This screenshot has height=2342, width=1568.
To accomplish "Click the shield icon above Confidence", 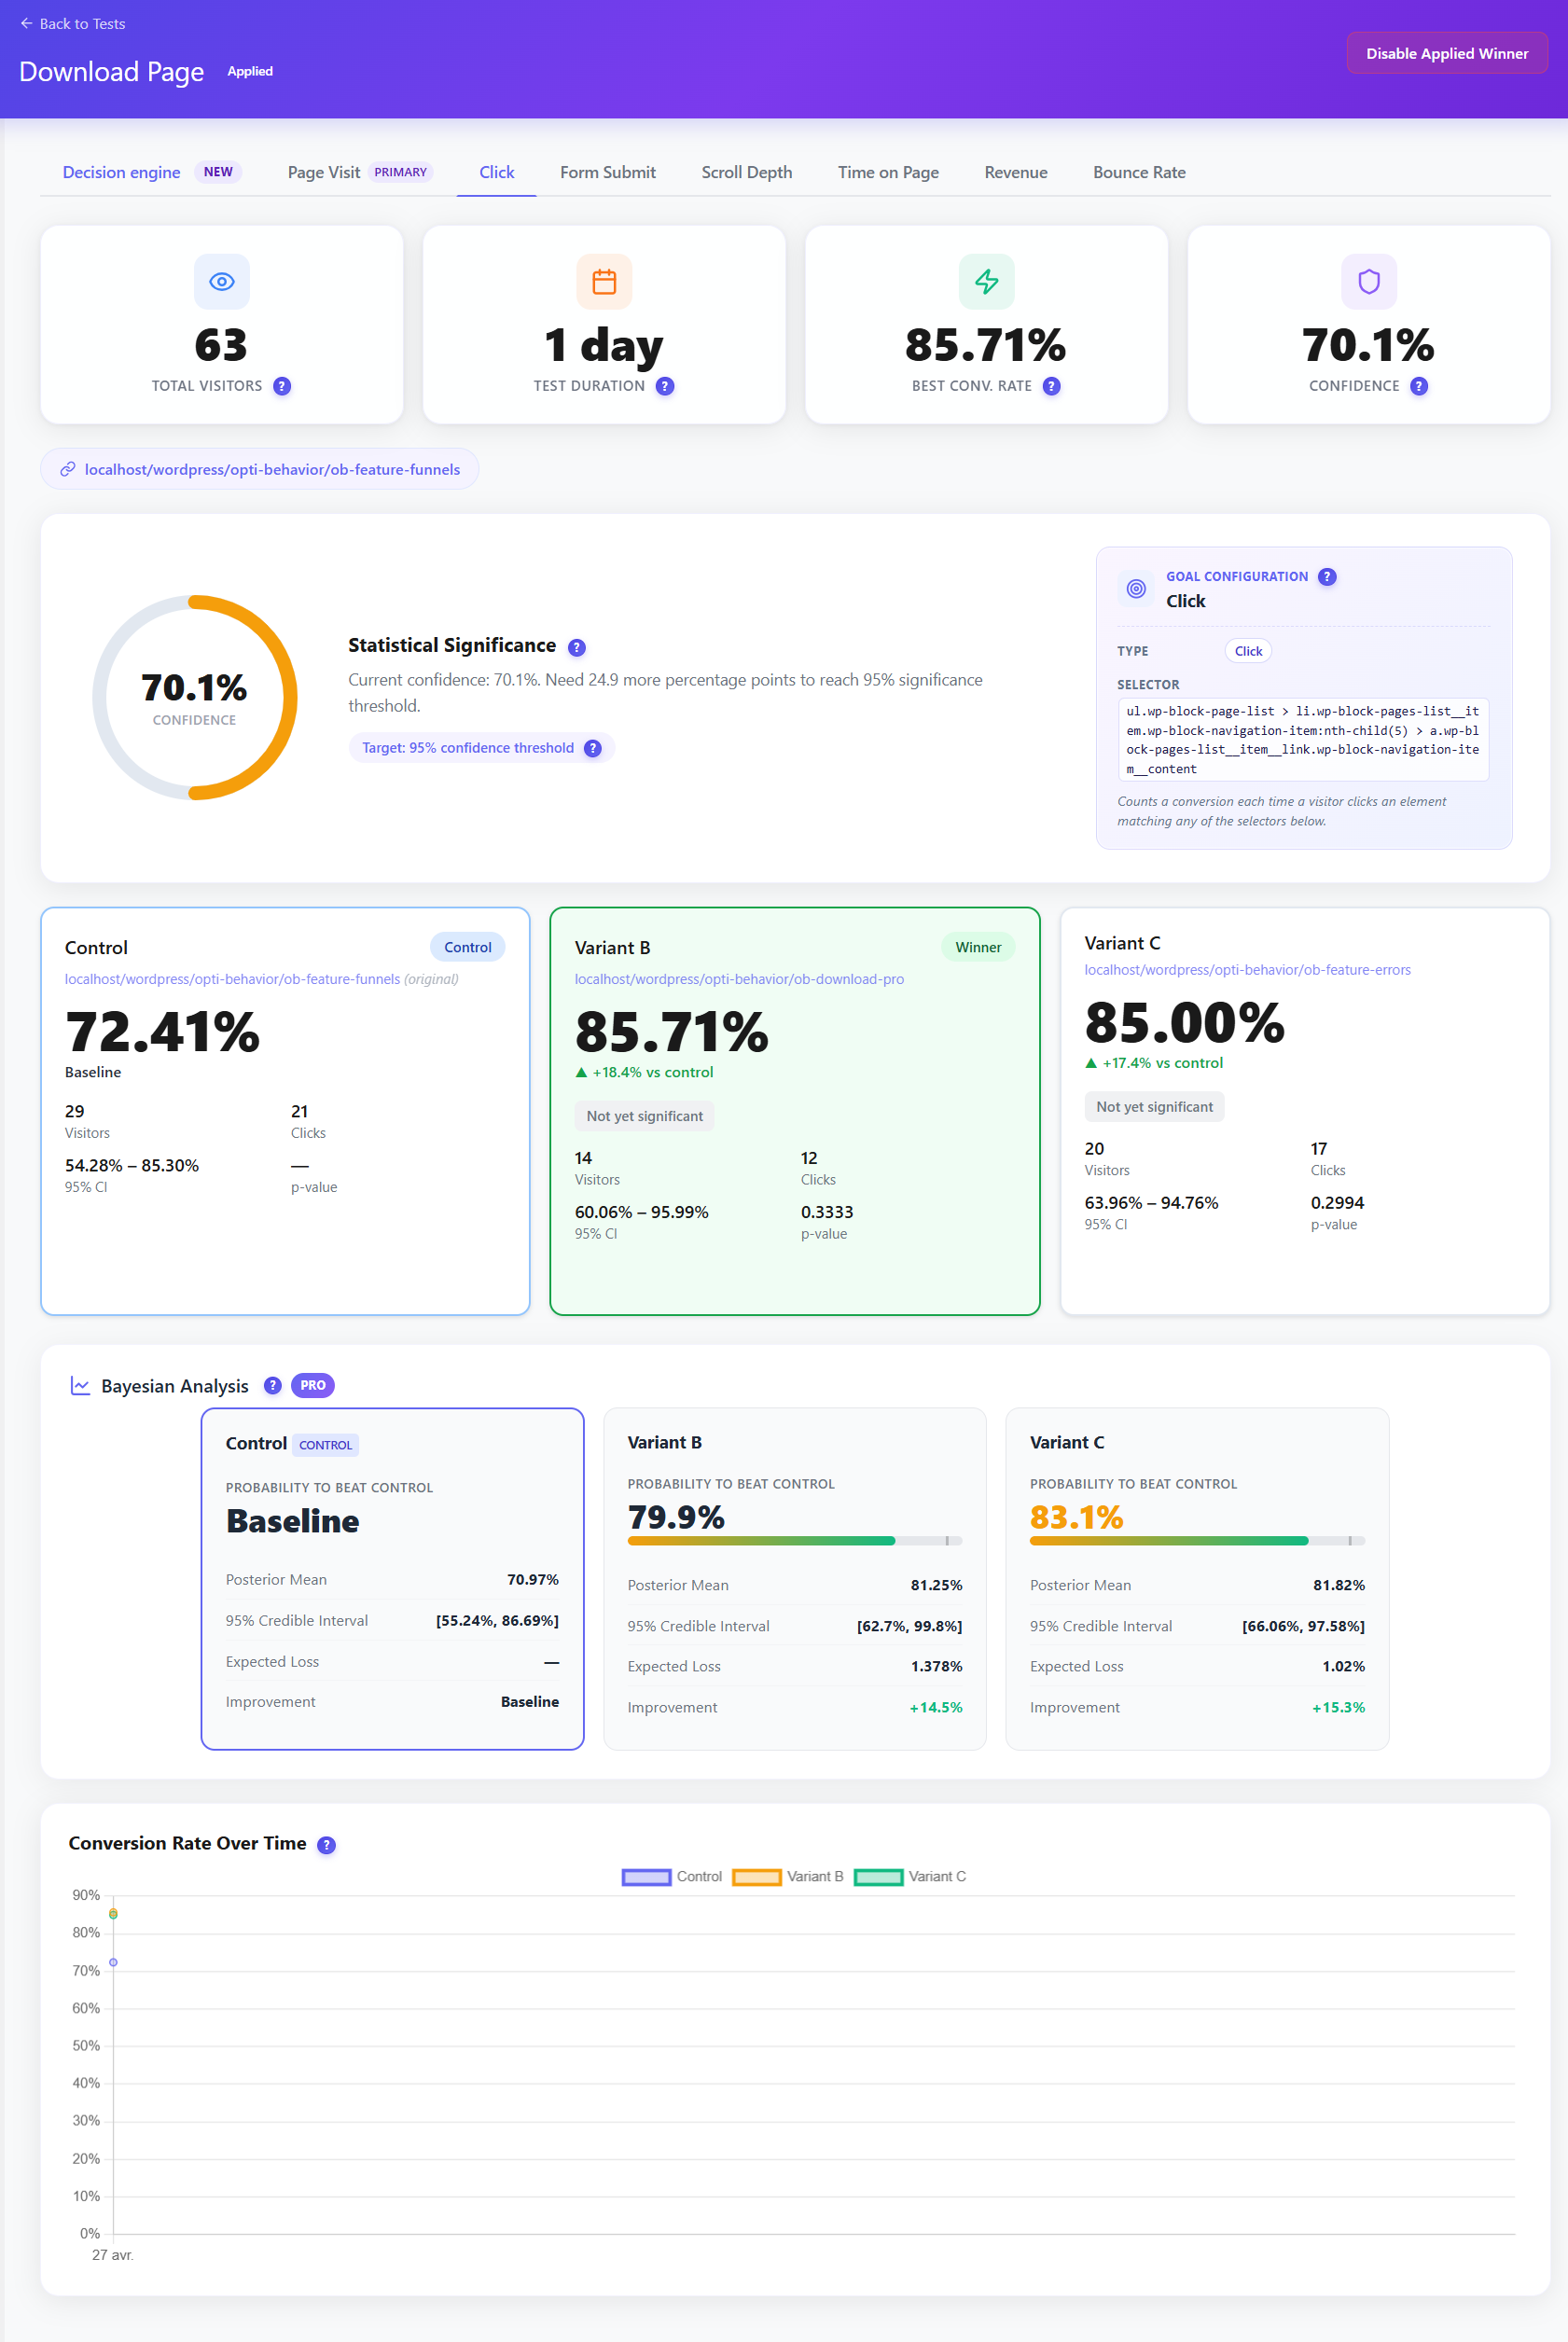I will pyautogui.click(x=1368, y=281).
